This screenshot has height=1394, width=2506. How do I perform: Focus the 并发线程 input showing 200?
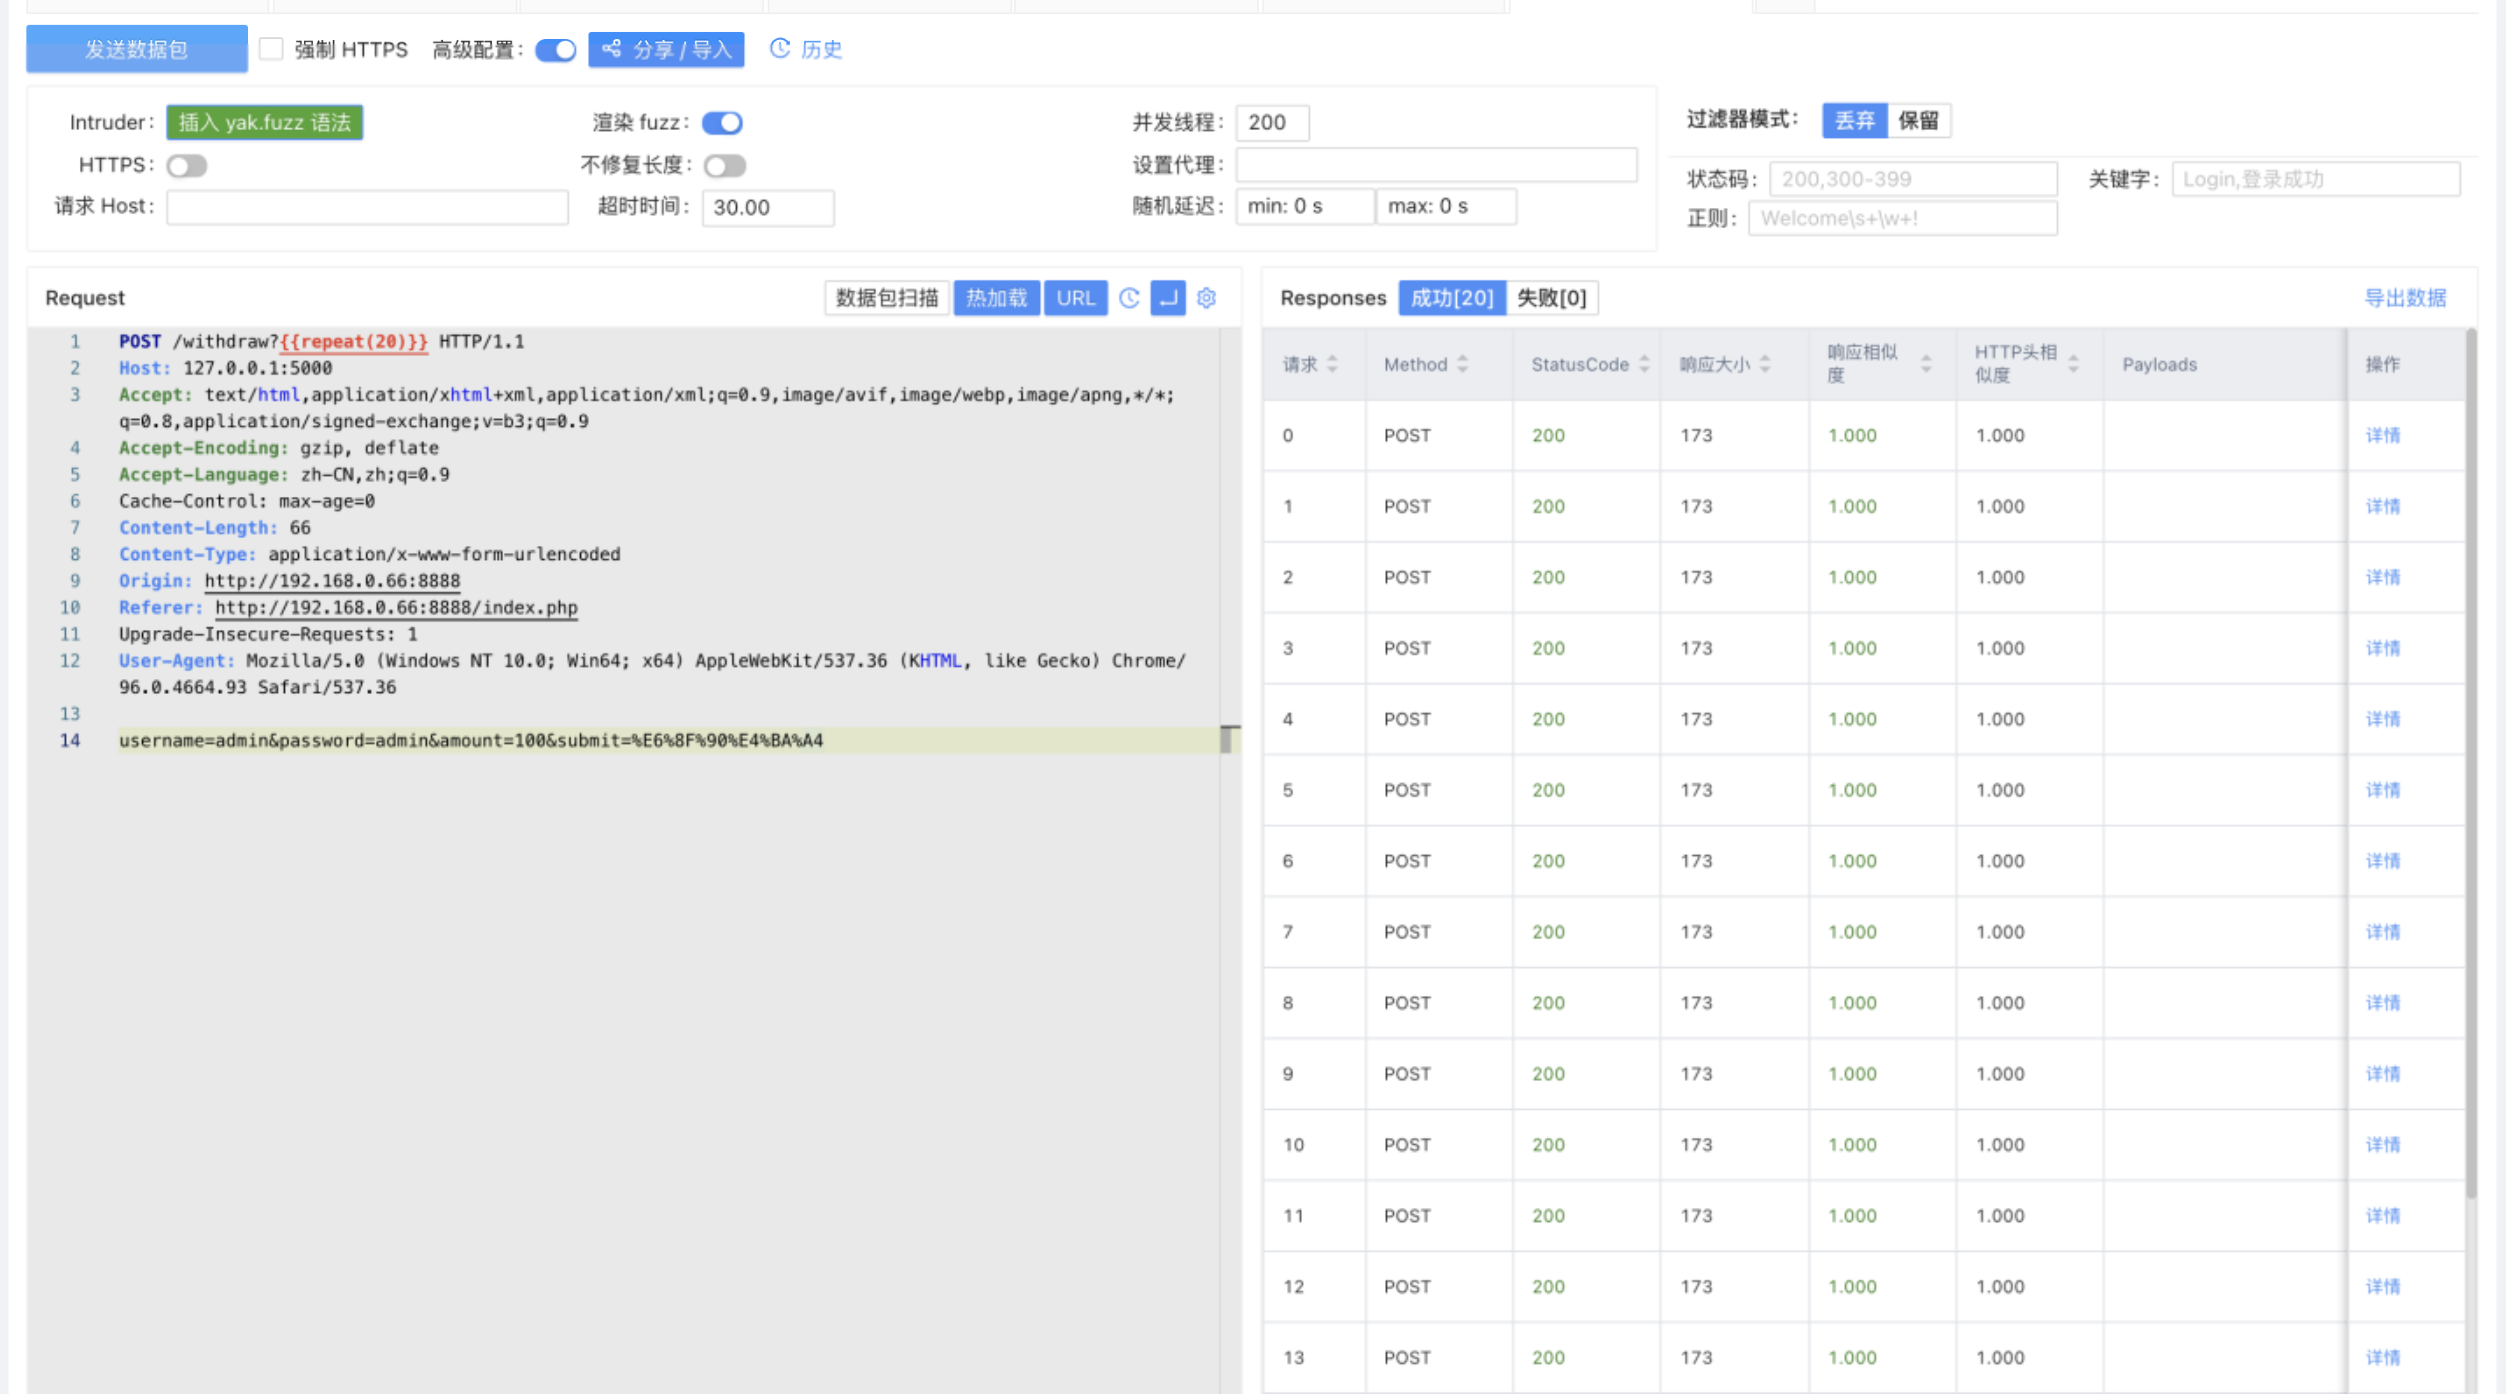click(x=1272, y=122)
